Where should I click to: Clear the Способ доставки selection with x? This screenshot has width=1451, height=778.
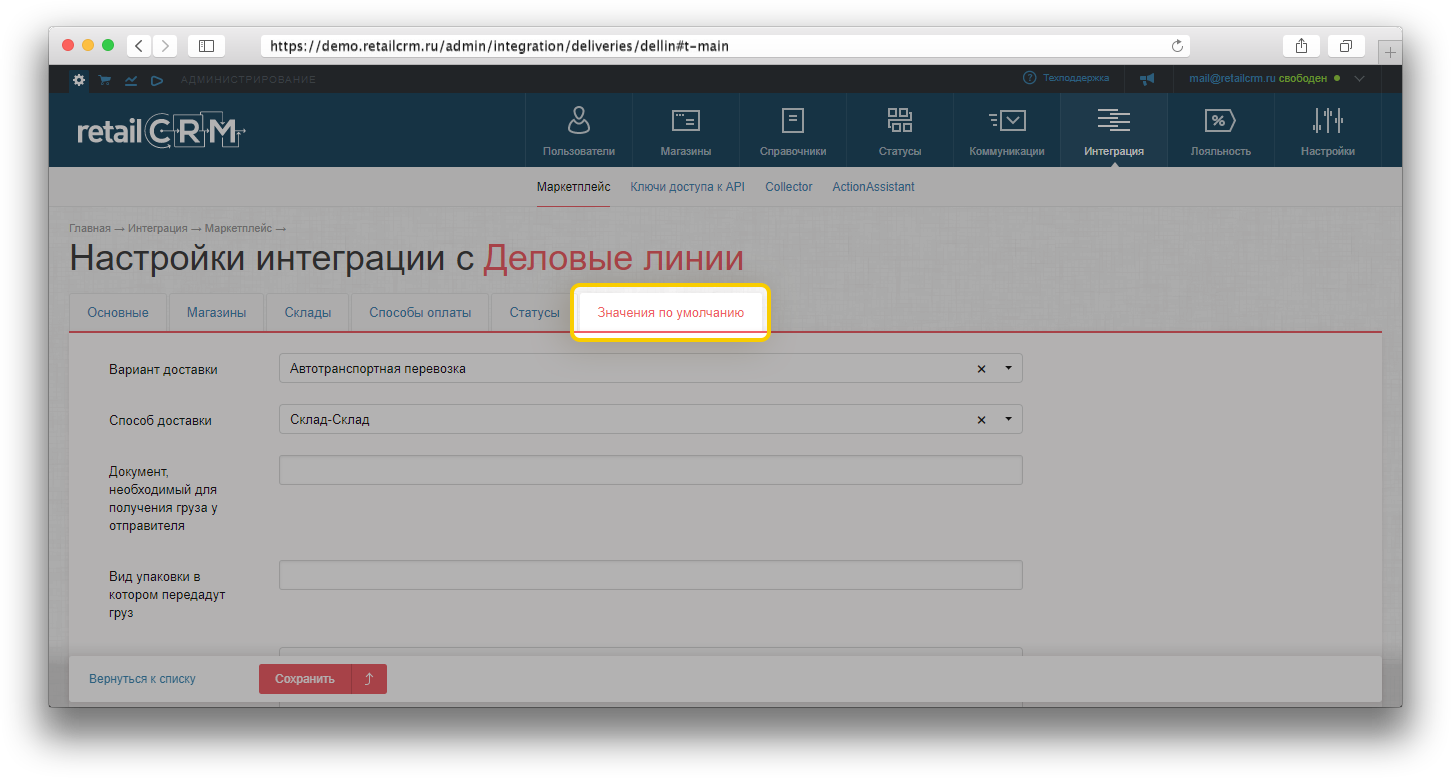[x=981, y=420]
